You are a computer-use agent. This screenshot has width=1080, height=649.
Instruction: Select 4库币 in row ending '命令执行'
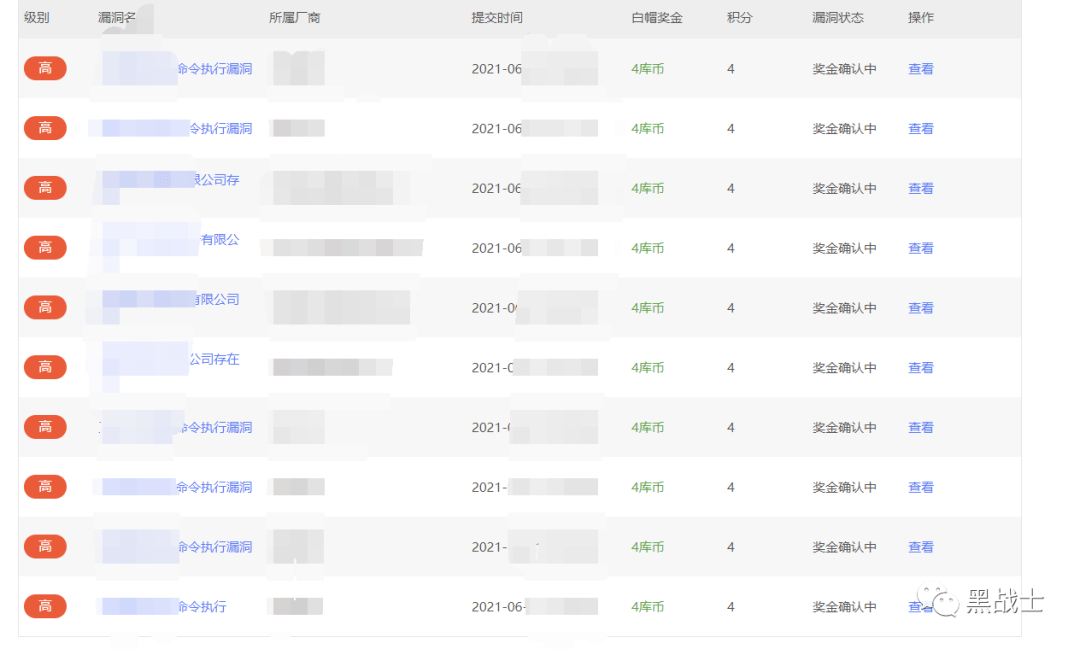pos(647,606)
